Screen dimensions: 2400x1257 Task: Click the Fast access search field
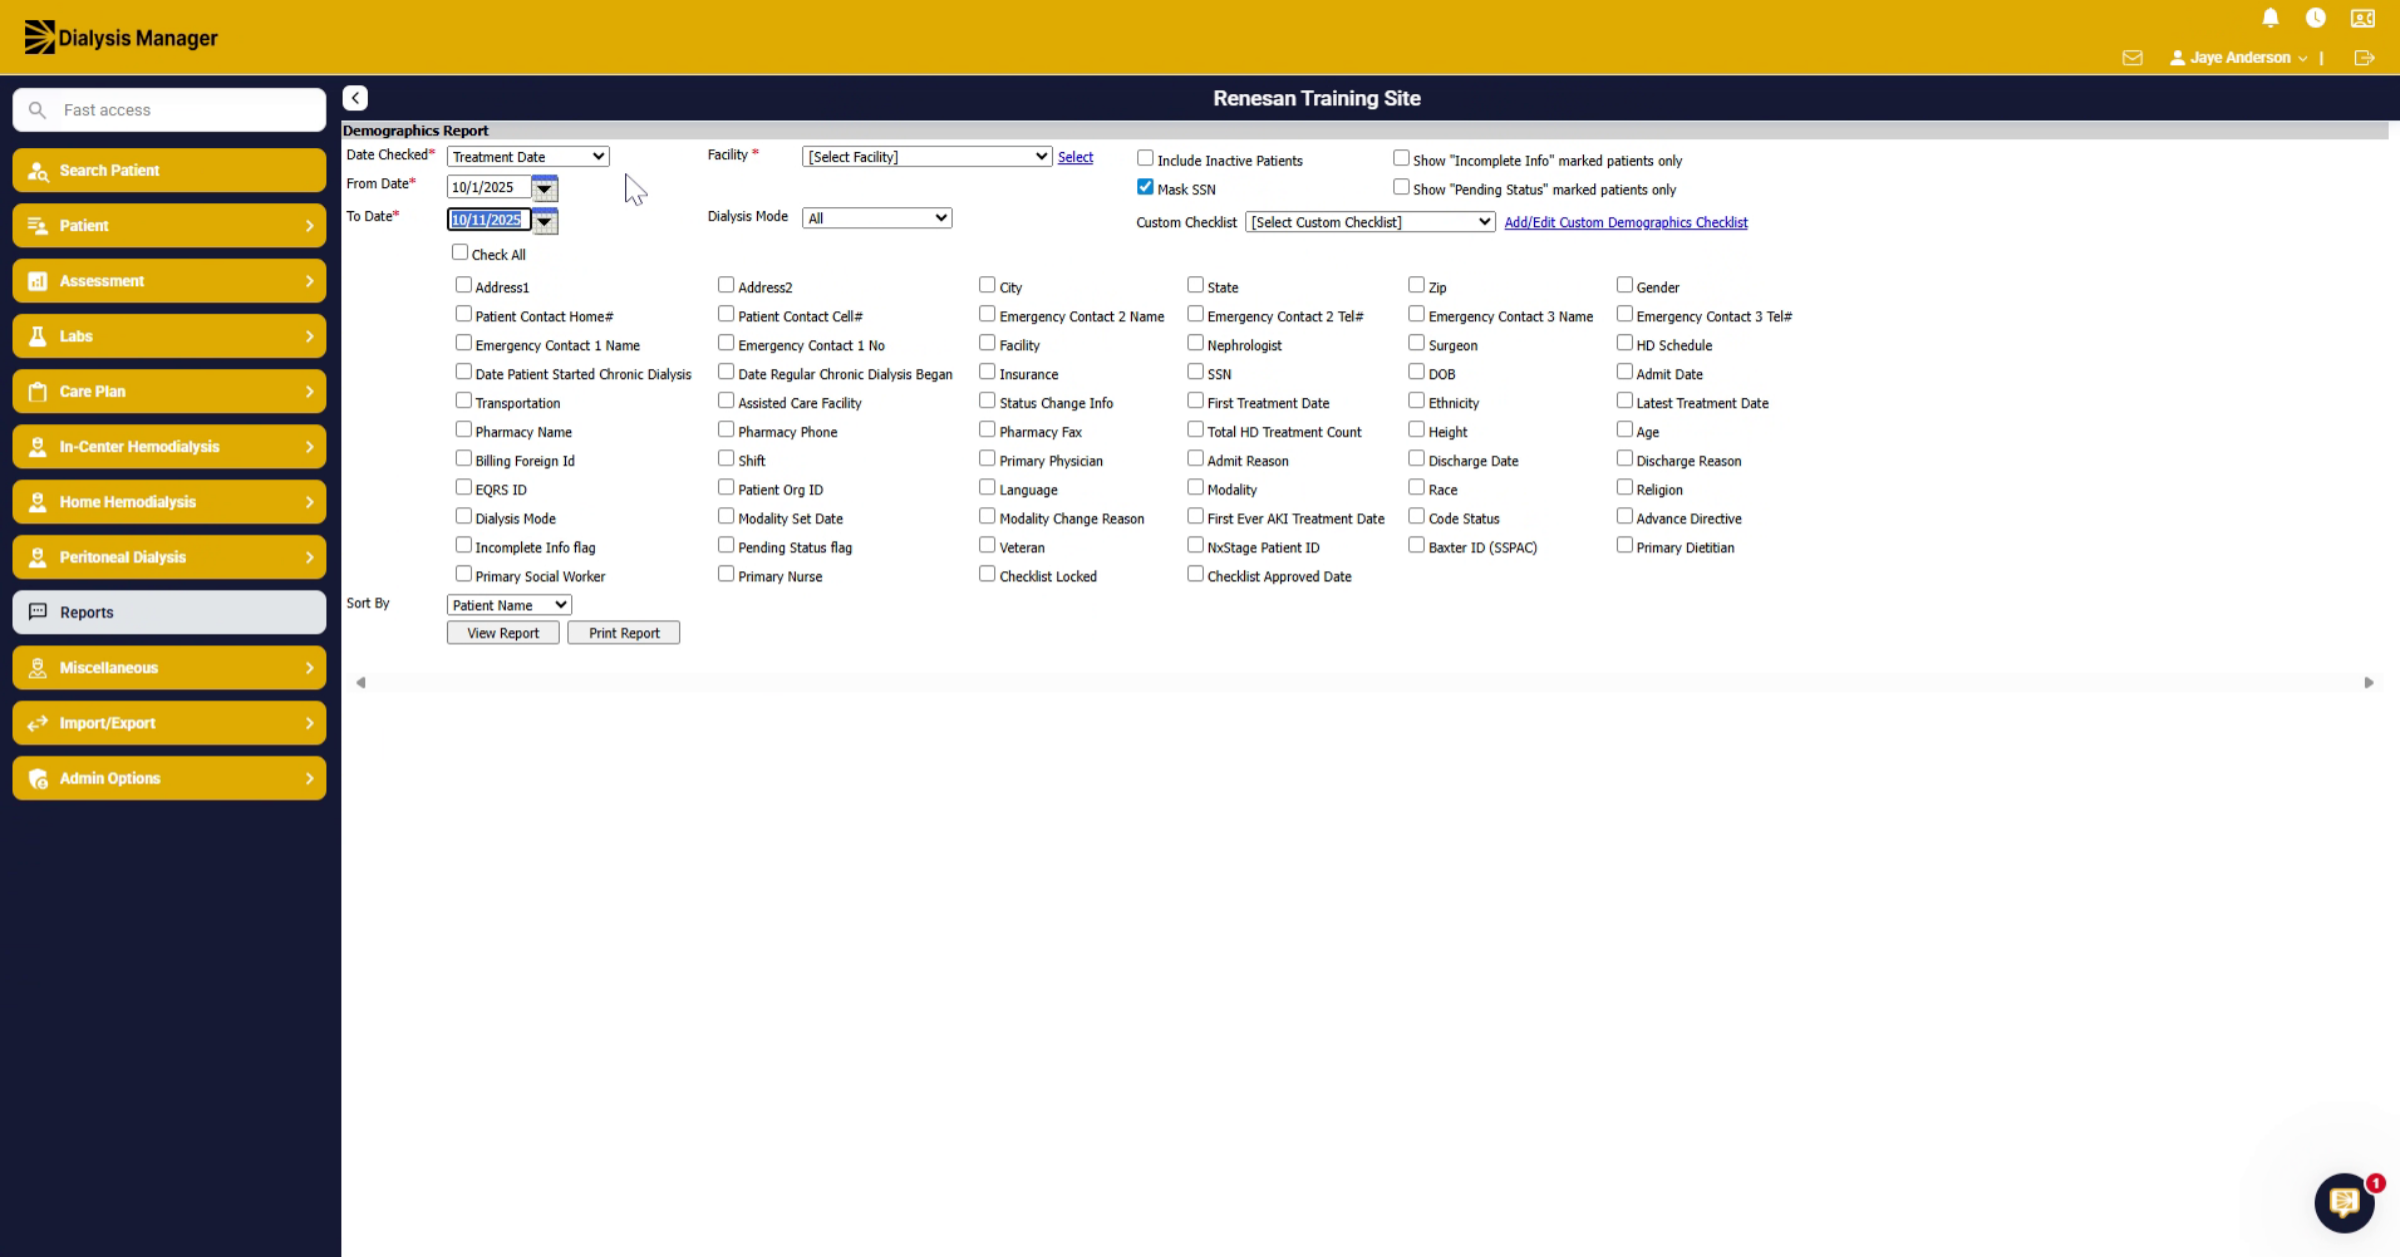(x=169, y=110)
